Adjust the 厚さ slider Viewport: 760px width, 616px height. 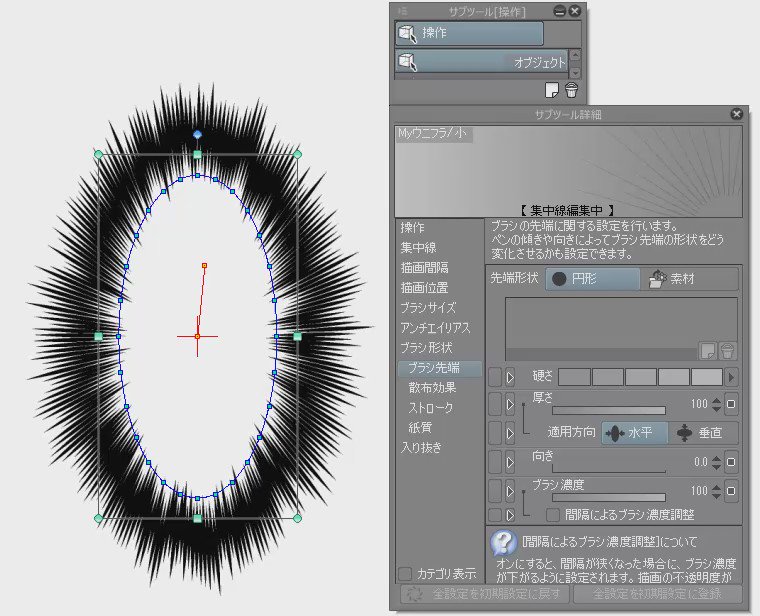pos(608,411)
